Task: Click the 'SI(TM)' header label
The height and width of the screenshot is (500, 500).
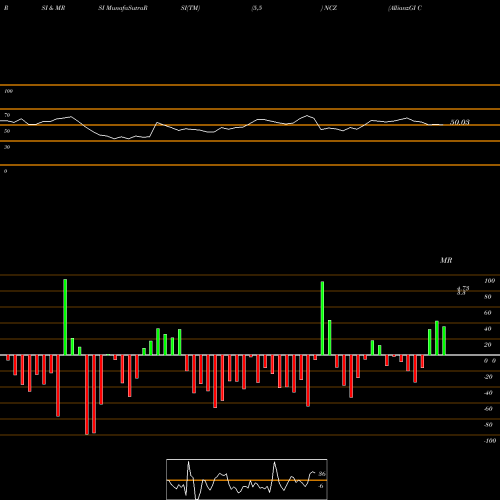Action: [x=190, y=8]
